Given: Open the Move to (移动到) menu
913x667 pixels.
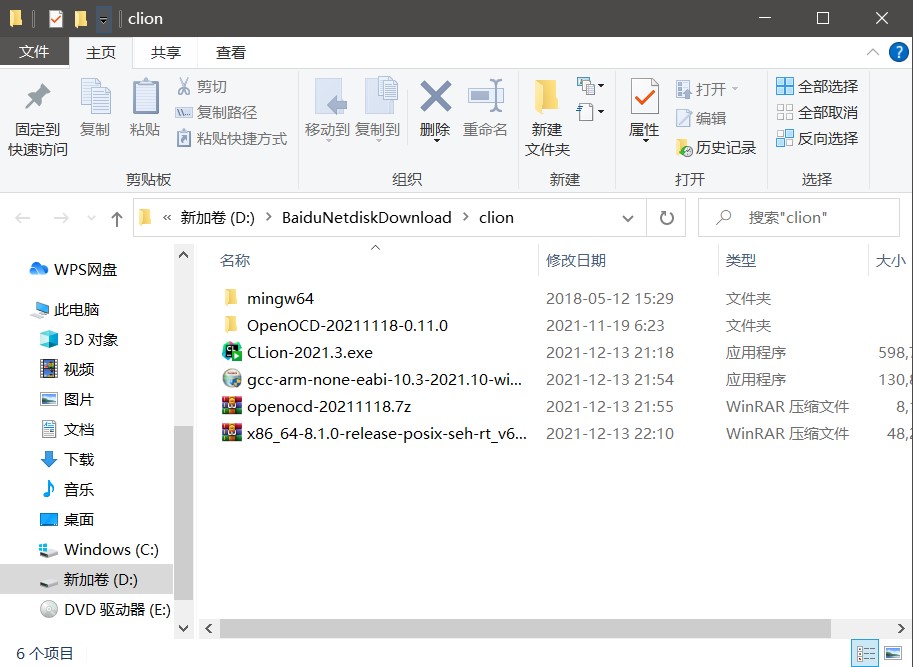Looking at the screenshot, I should click(x=328, y=109).
